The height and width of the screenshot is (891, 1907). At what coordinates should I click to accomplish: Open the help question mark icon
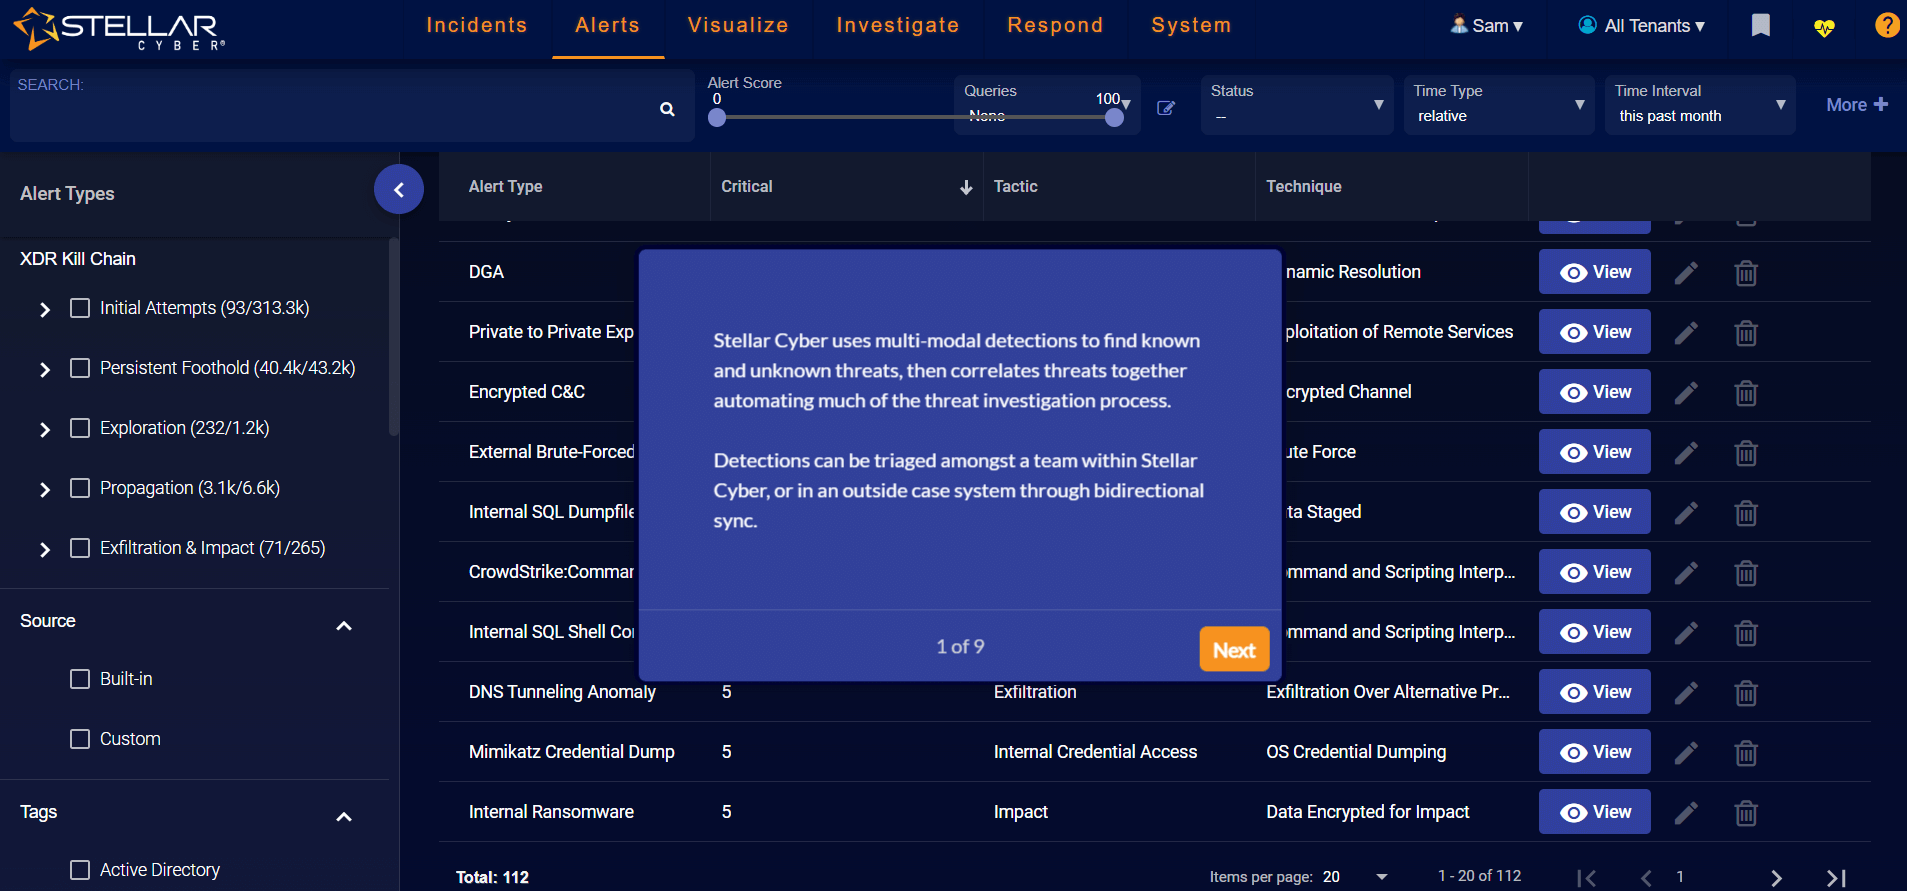[x=1886, y=25]
